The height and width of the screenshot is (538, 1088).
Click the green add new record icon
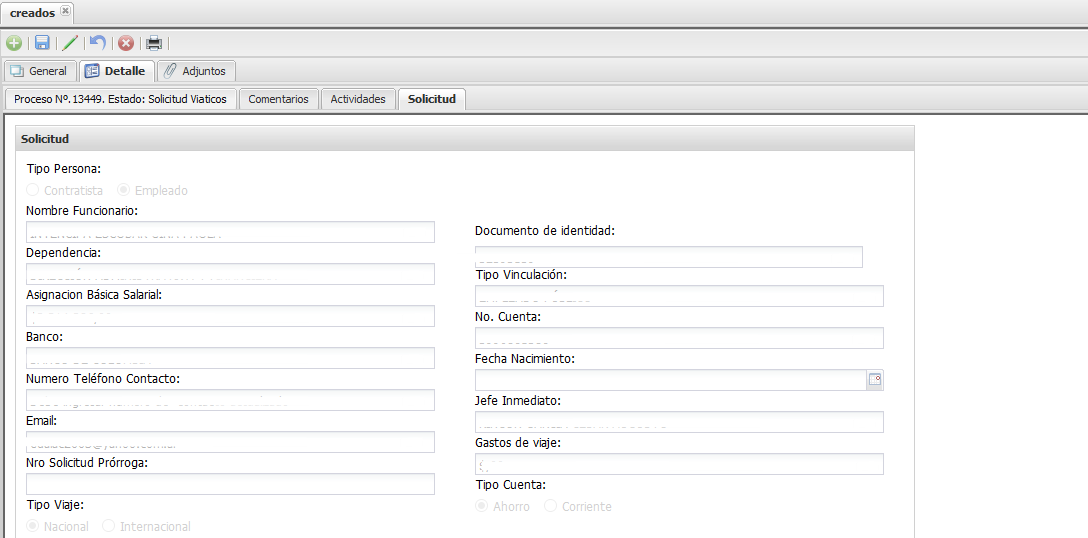tap(14, 43)
